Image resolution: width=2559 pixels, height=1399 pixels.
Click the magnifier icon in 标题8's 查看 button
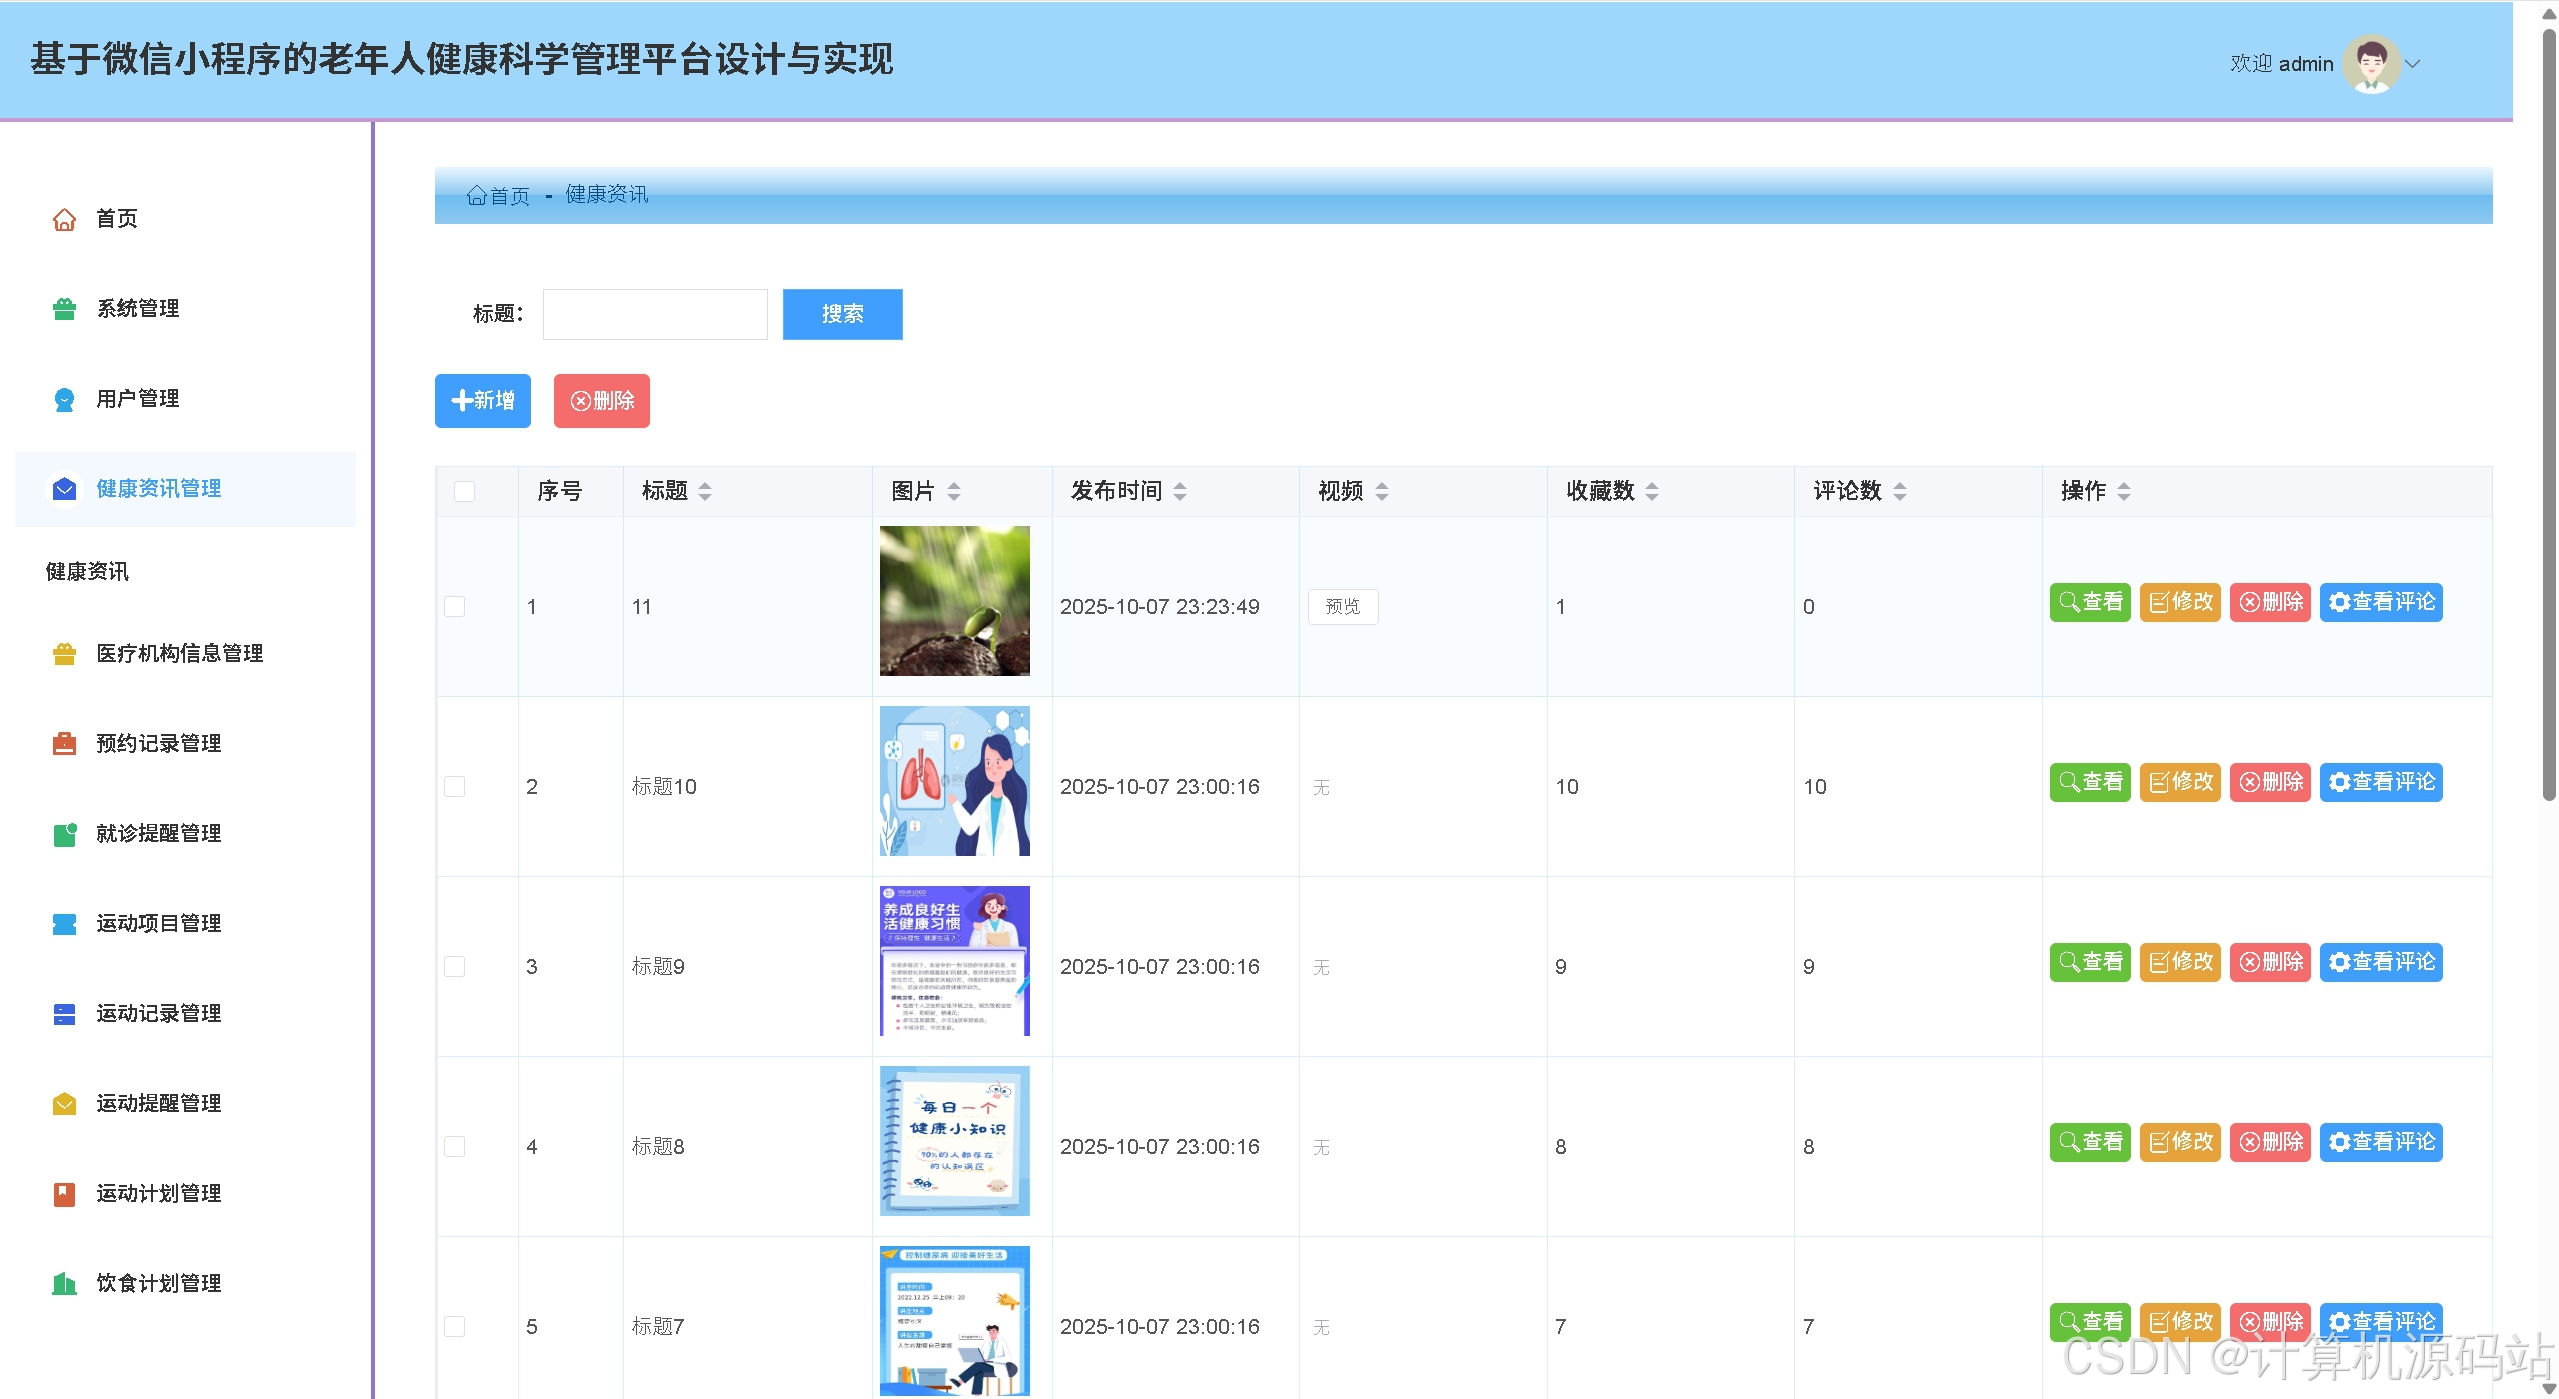coord(2069,1142)
